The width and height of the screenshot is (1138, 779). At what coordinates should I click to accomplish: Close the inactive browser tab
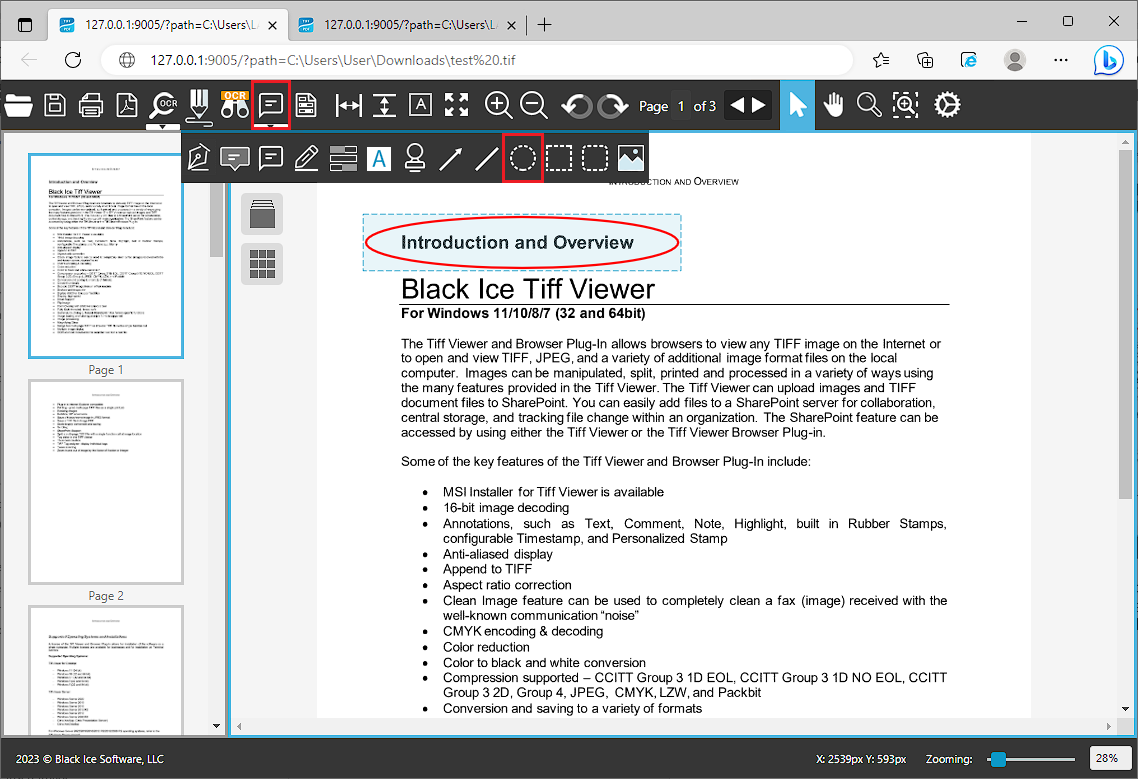[512, 25]
